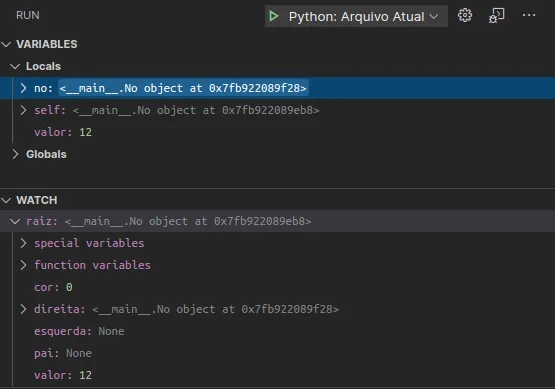Click the raiz object value text

click(x=188, y=221)
